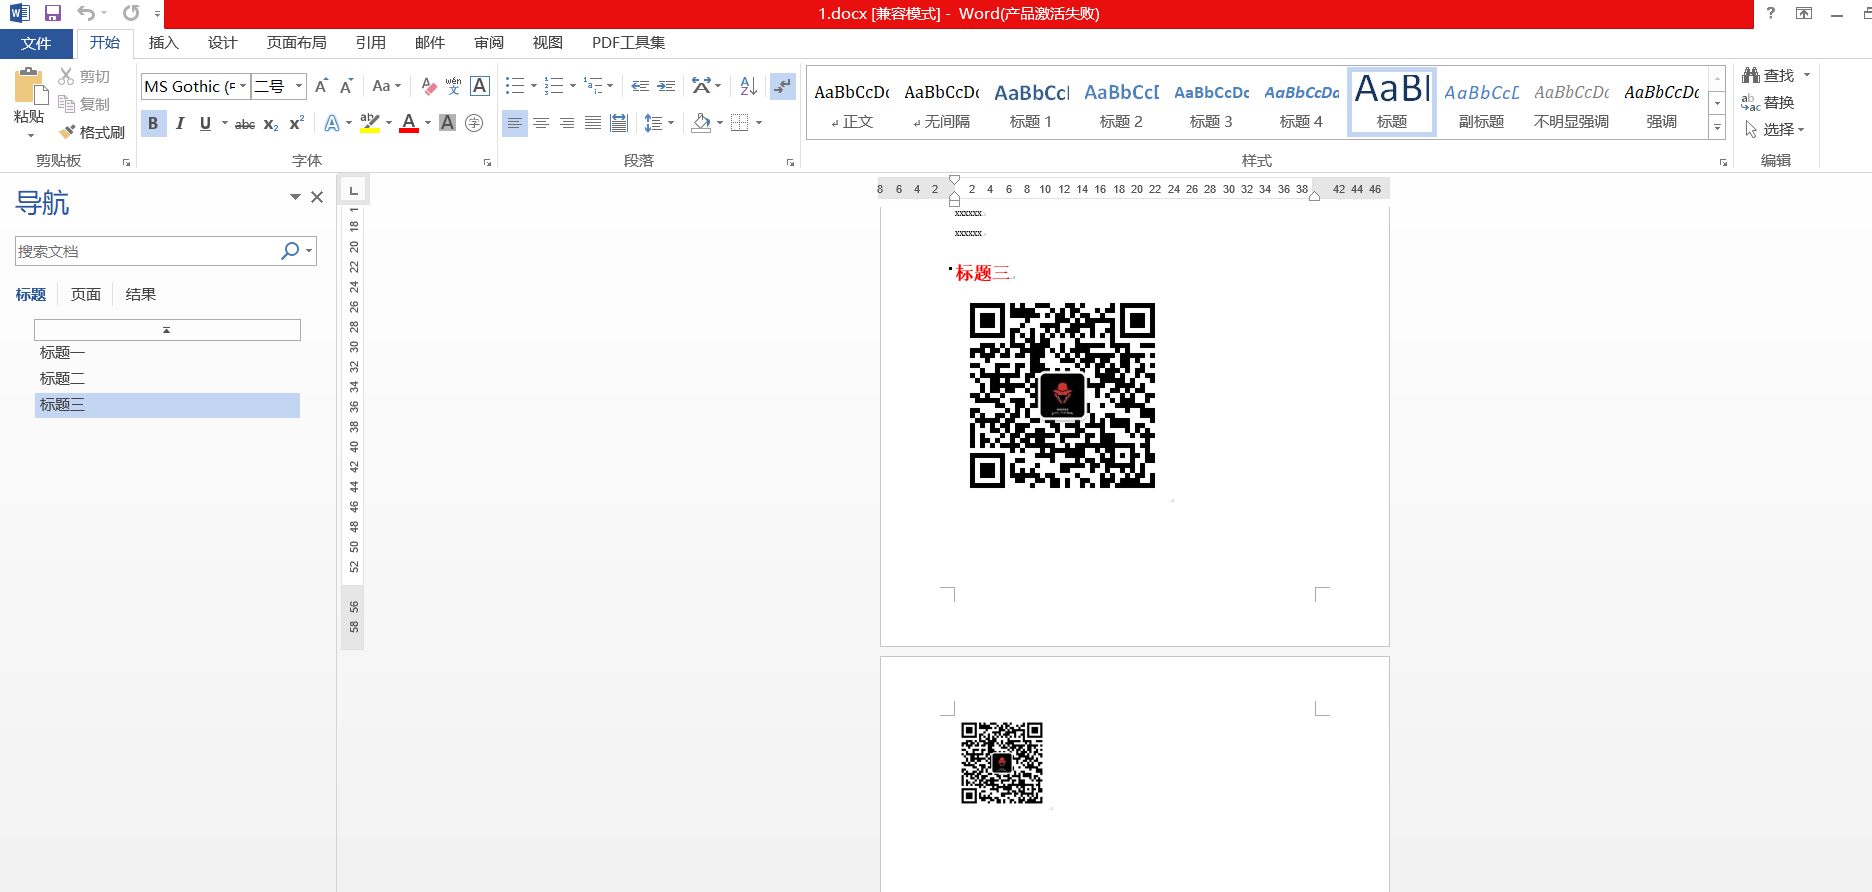Open the change case Aa dropdown
1872x892 pixels.
click(386, 86)
